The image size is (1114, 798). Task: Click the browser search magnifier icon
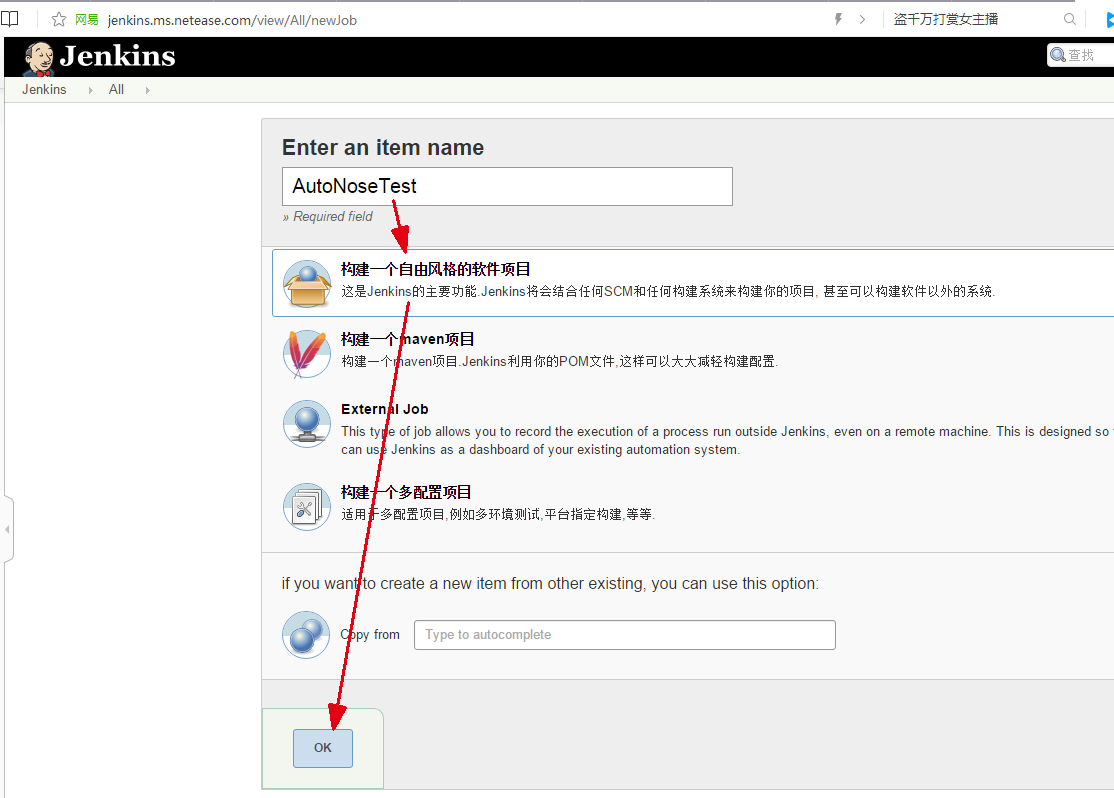[x=1070, y=19]
